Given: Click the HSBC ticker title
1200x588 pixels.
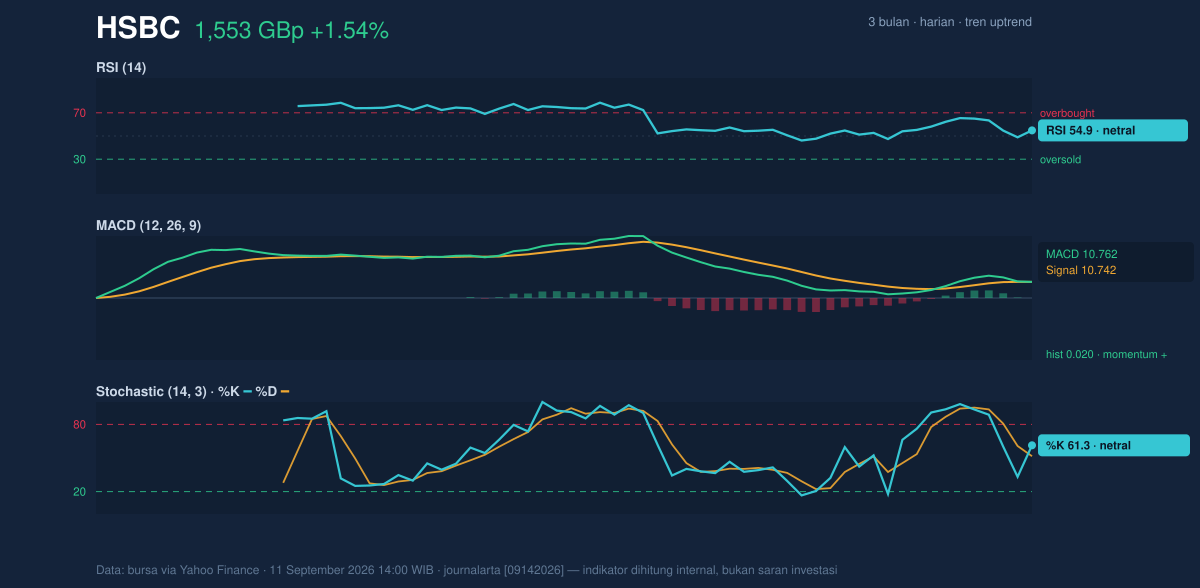Looking at the screenshot, I should pyautogui.click(x=138, y=29).
